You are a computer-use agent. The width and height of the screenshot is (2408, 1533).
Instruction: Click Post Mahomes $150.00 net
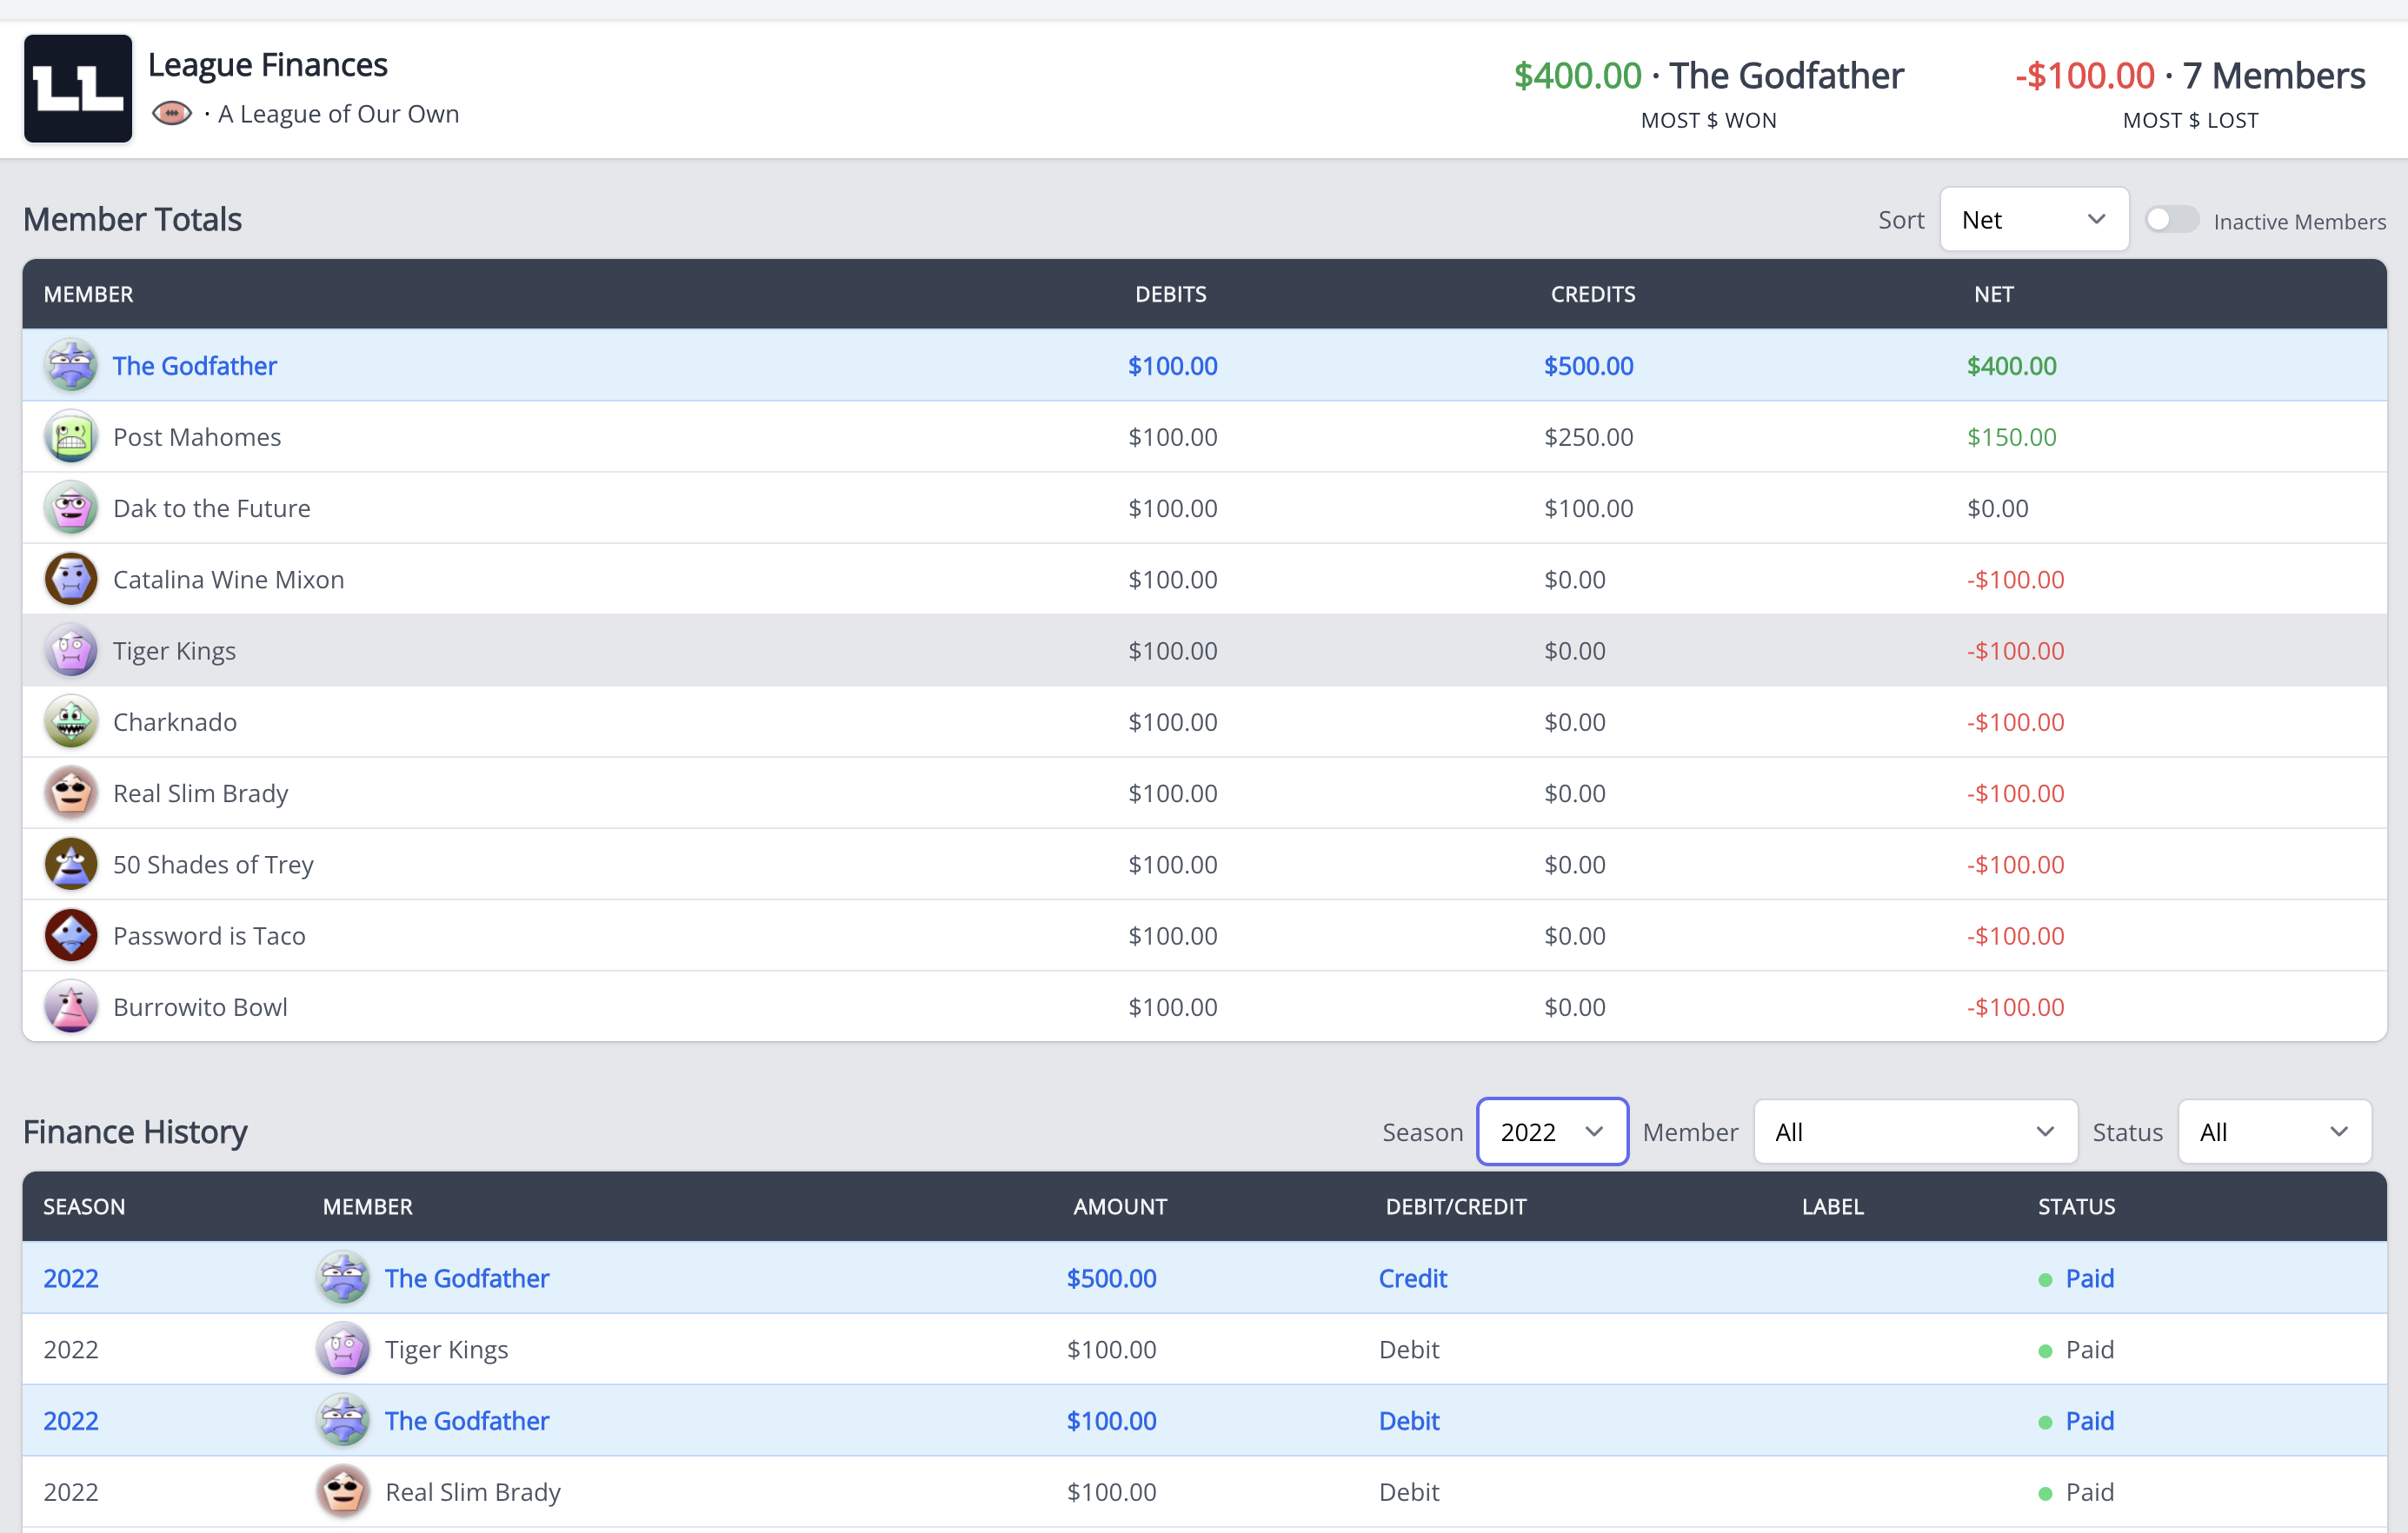coord(2011,437)
